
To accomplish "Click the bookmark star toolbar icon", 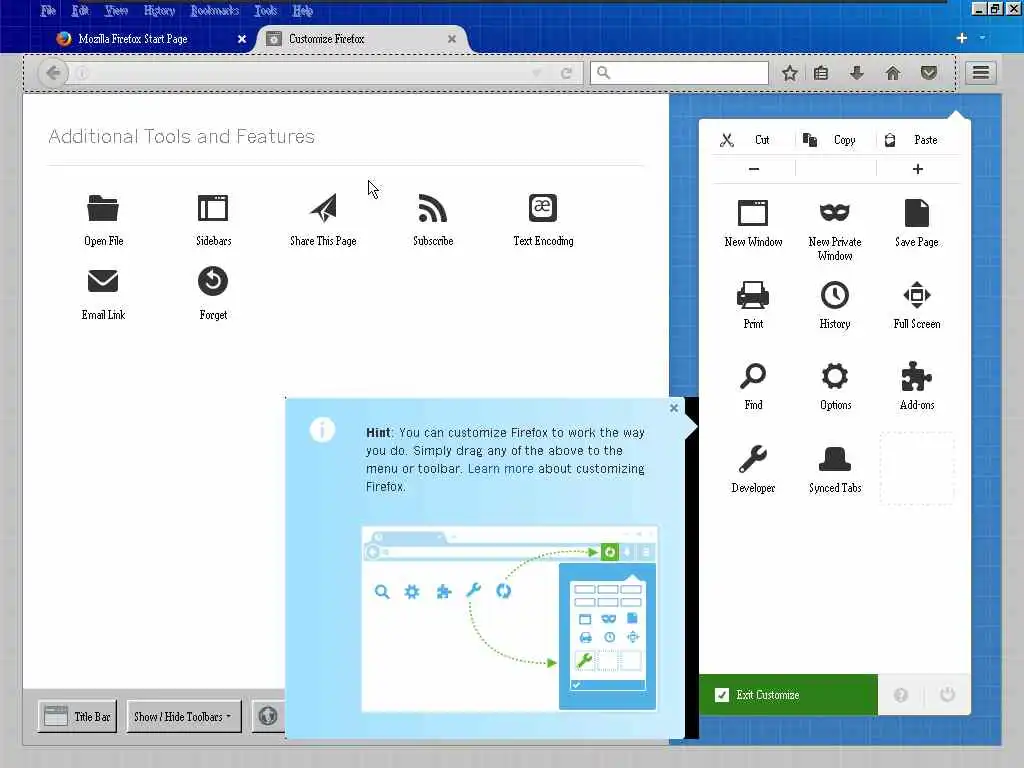I will 790,73.
